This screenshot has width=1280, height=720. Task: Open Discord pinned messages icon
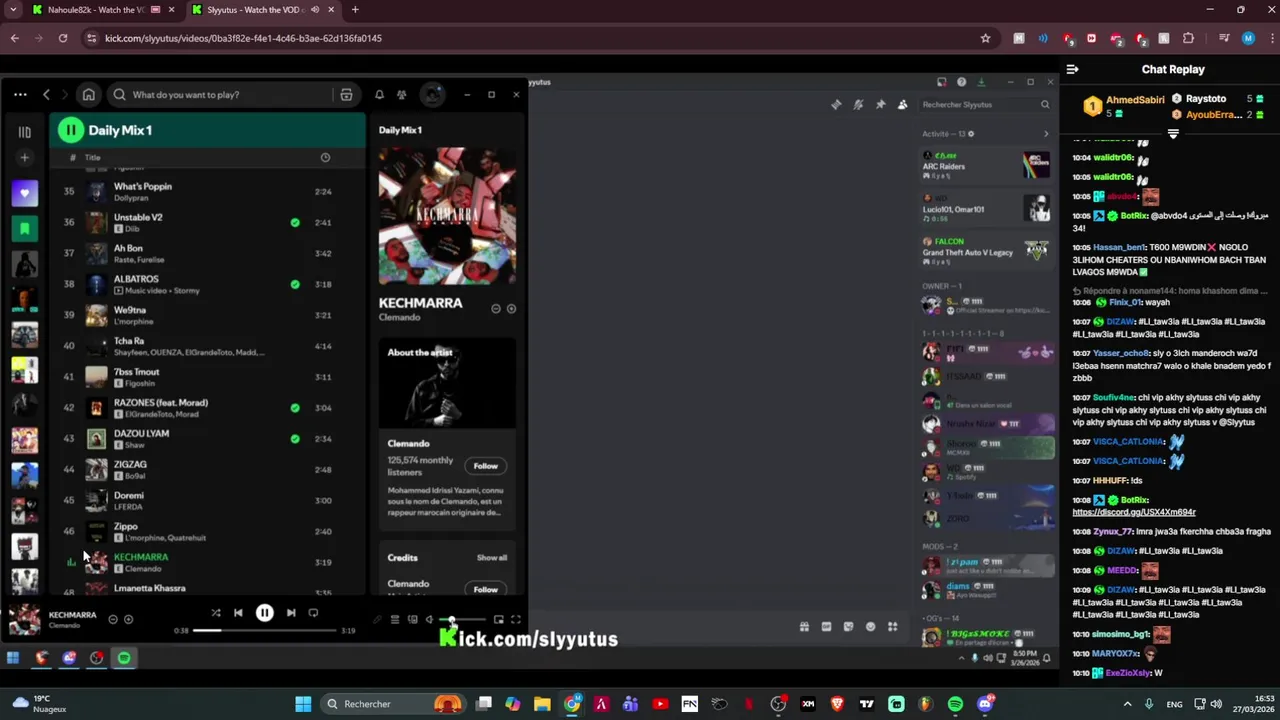[x=880, y=105]
